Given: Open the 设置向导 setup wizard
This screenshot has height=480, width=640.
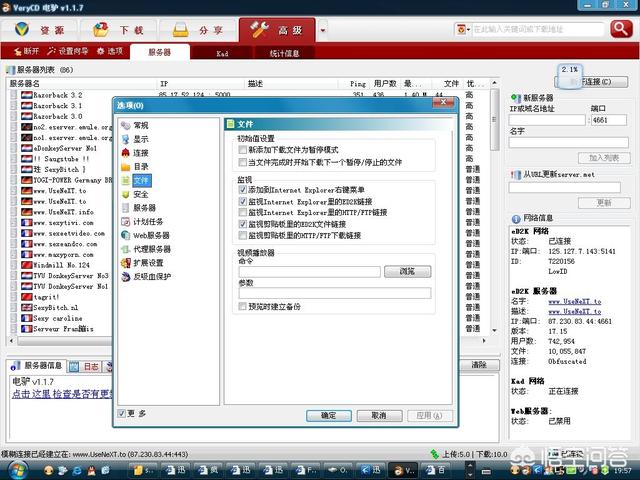Looking at the screenshot, I should tap(68, 51).
